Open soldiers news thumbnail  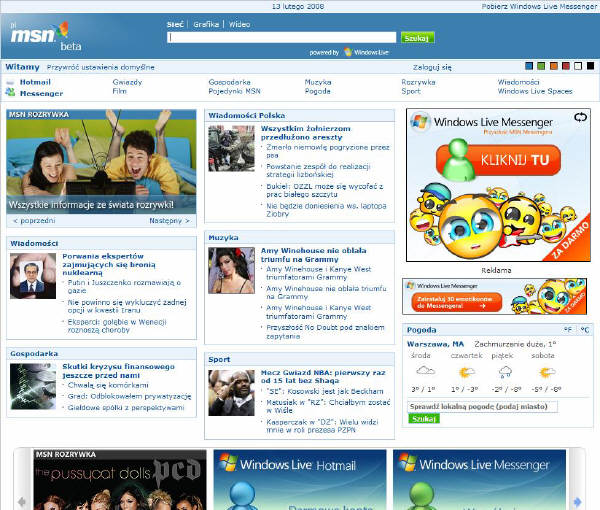(x=231, y=148)
